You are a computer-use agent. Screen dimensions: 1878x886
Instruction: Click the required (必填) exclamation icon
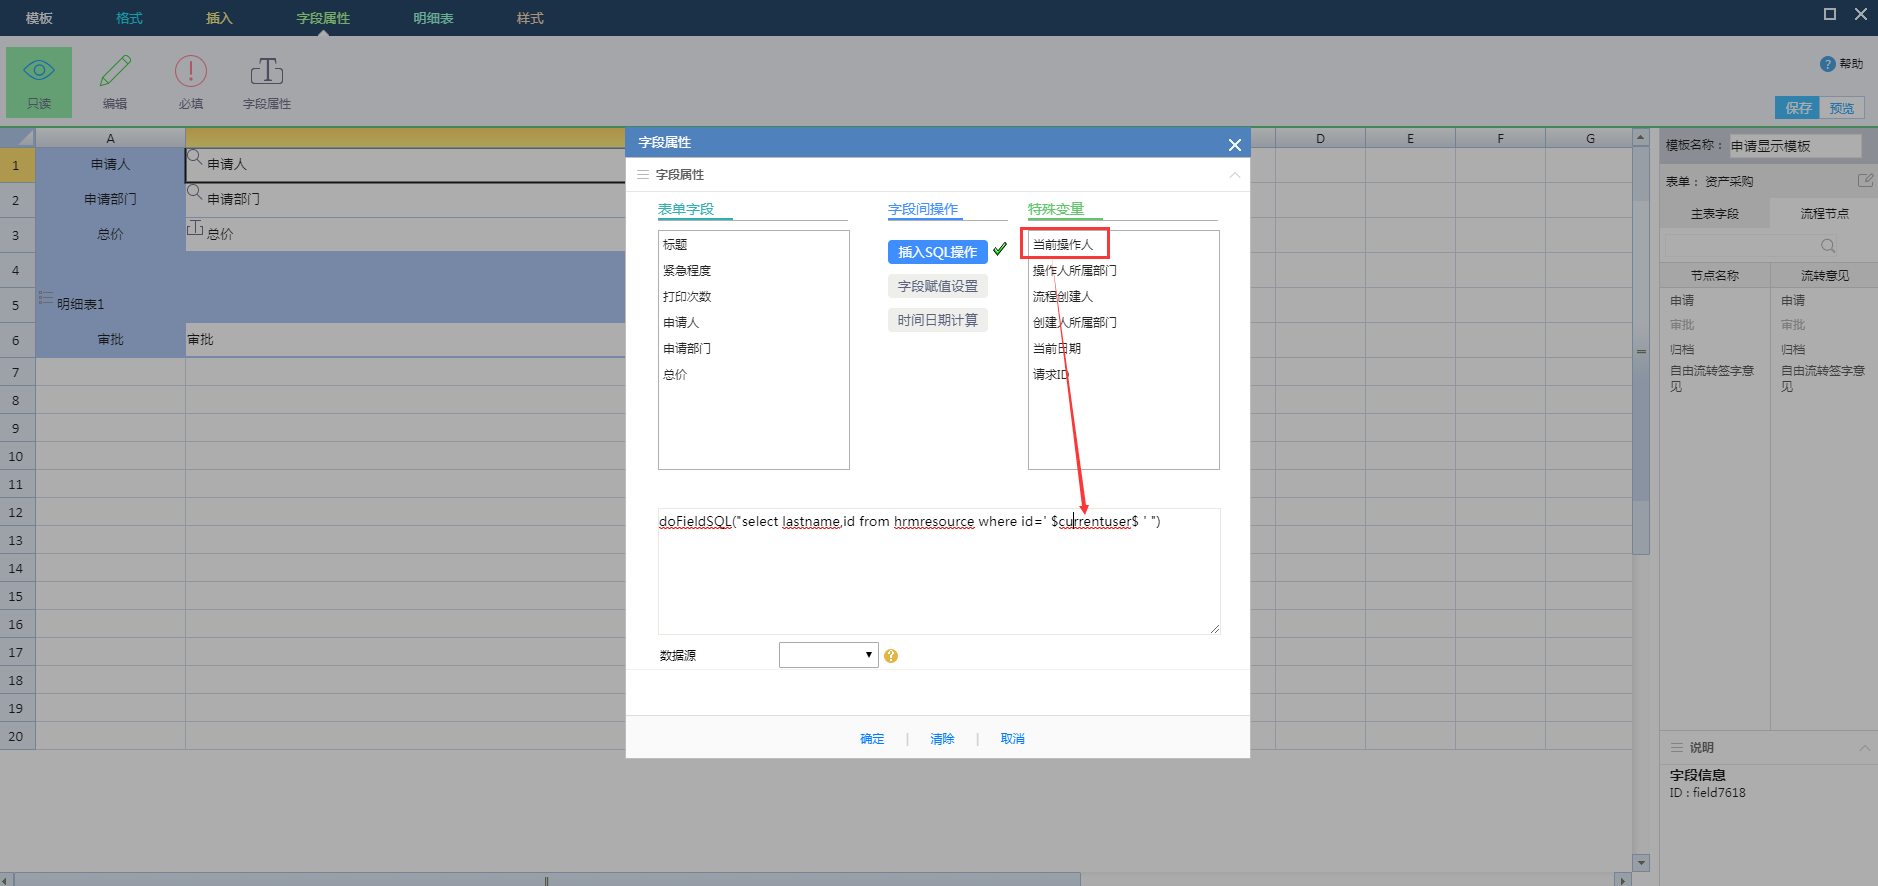(190, 72)
